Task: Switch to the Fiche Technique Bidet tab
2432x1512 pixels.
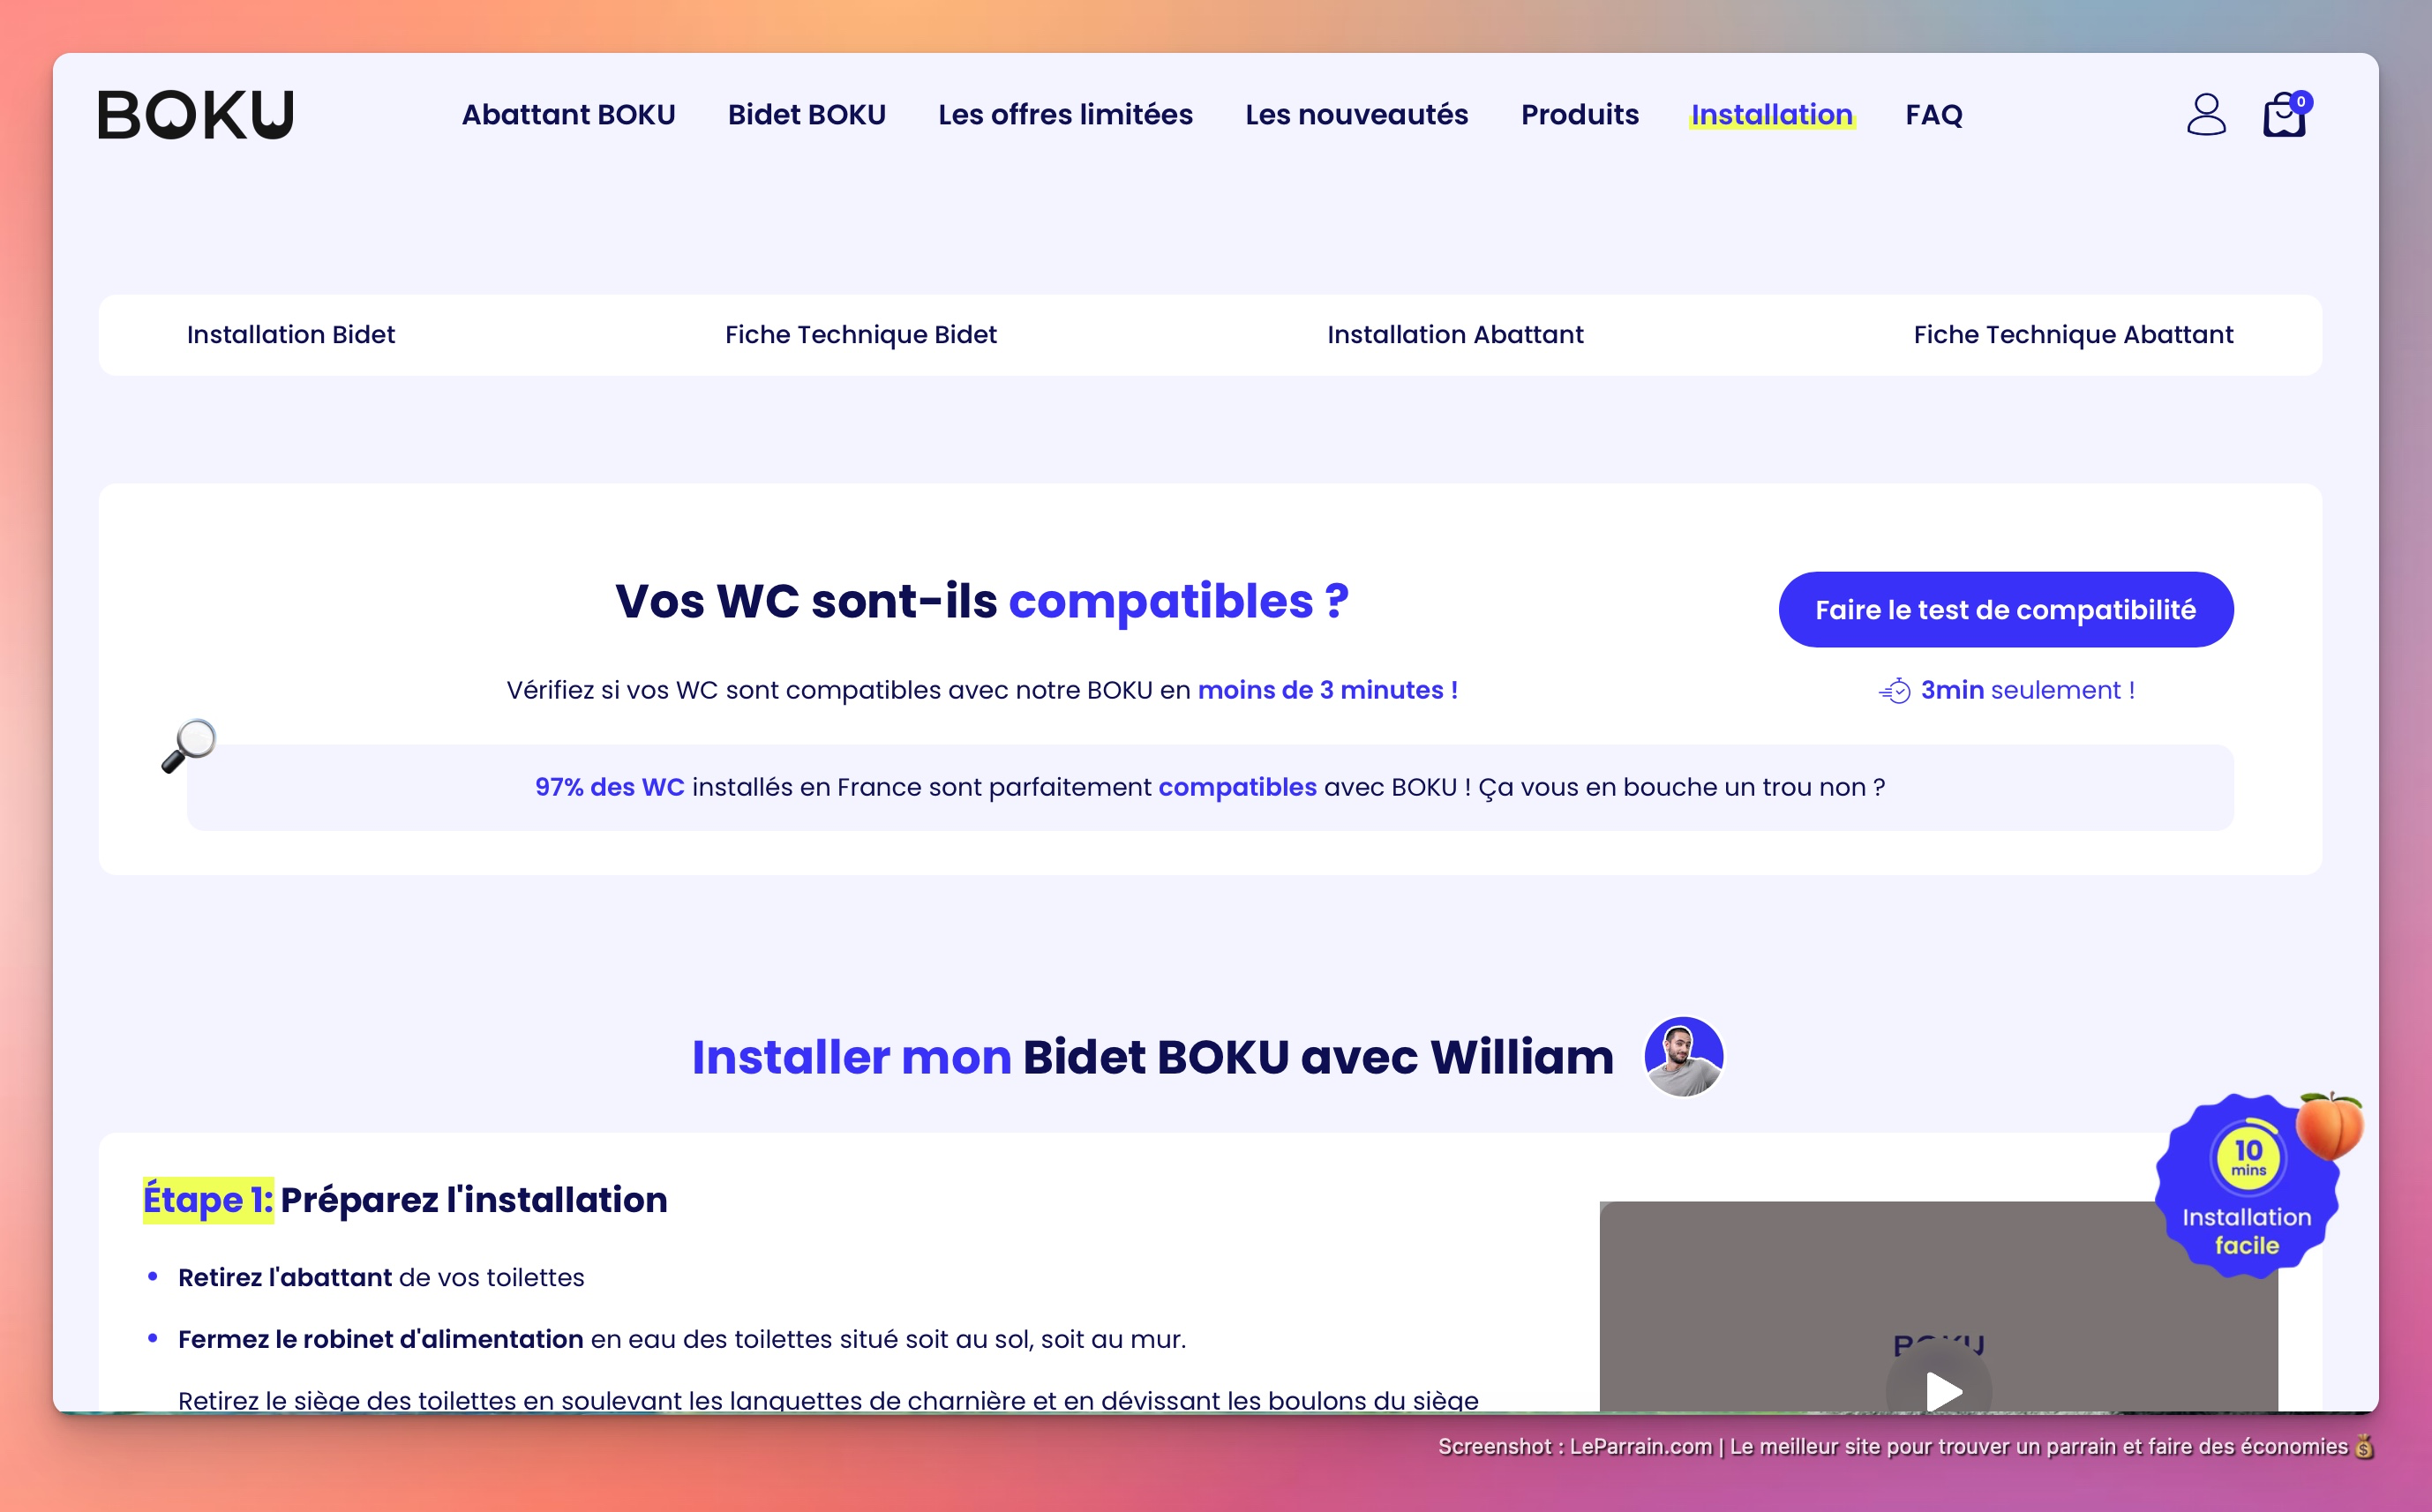Action: (861, 335)
